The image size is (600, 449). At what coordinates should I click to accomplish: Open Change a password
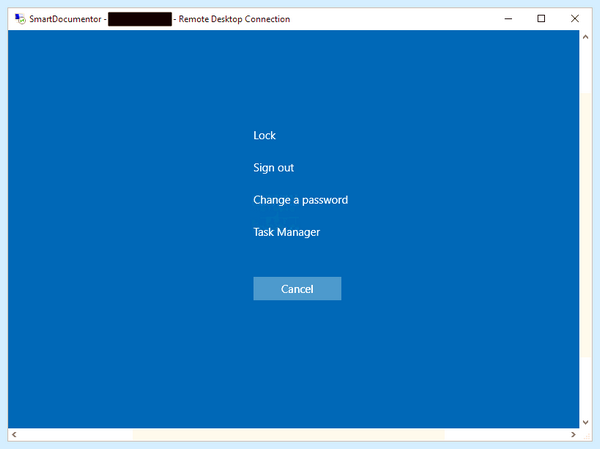[x=300, y=200]
